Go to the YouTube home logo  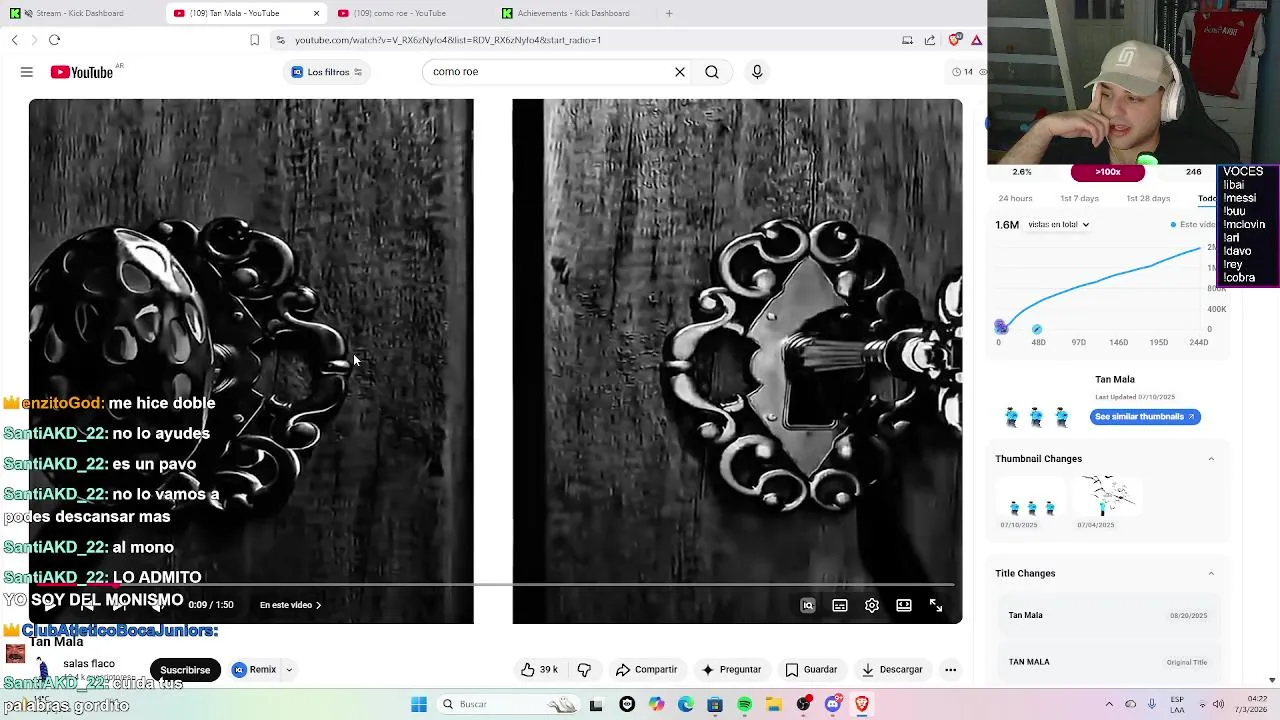point(82,72)
